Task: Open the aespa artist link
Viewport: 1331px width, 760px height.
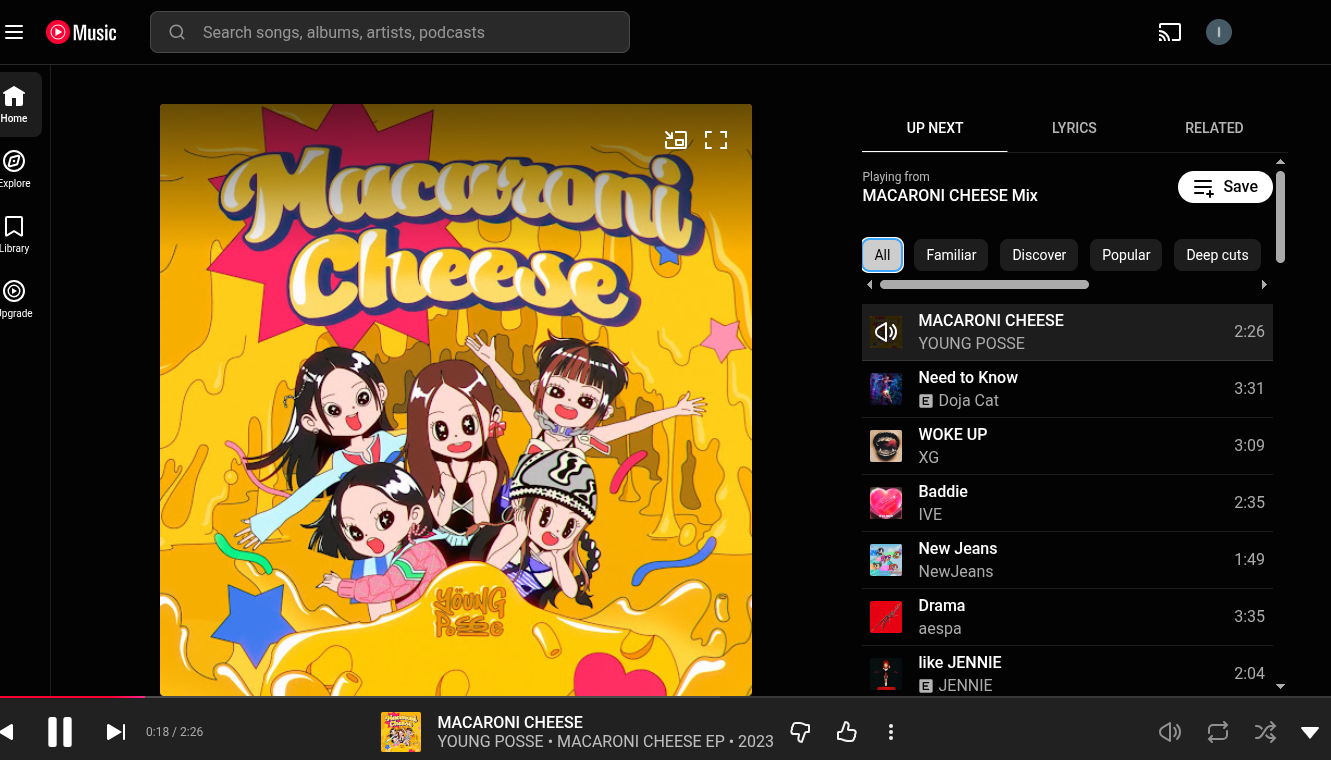Action: (x=940, y=628)
